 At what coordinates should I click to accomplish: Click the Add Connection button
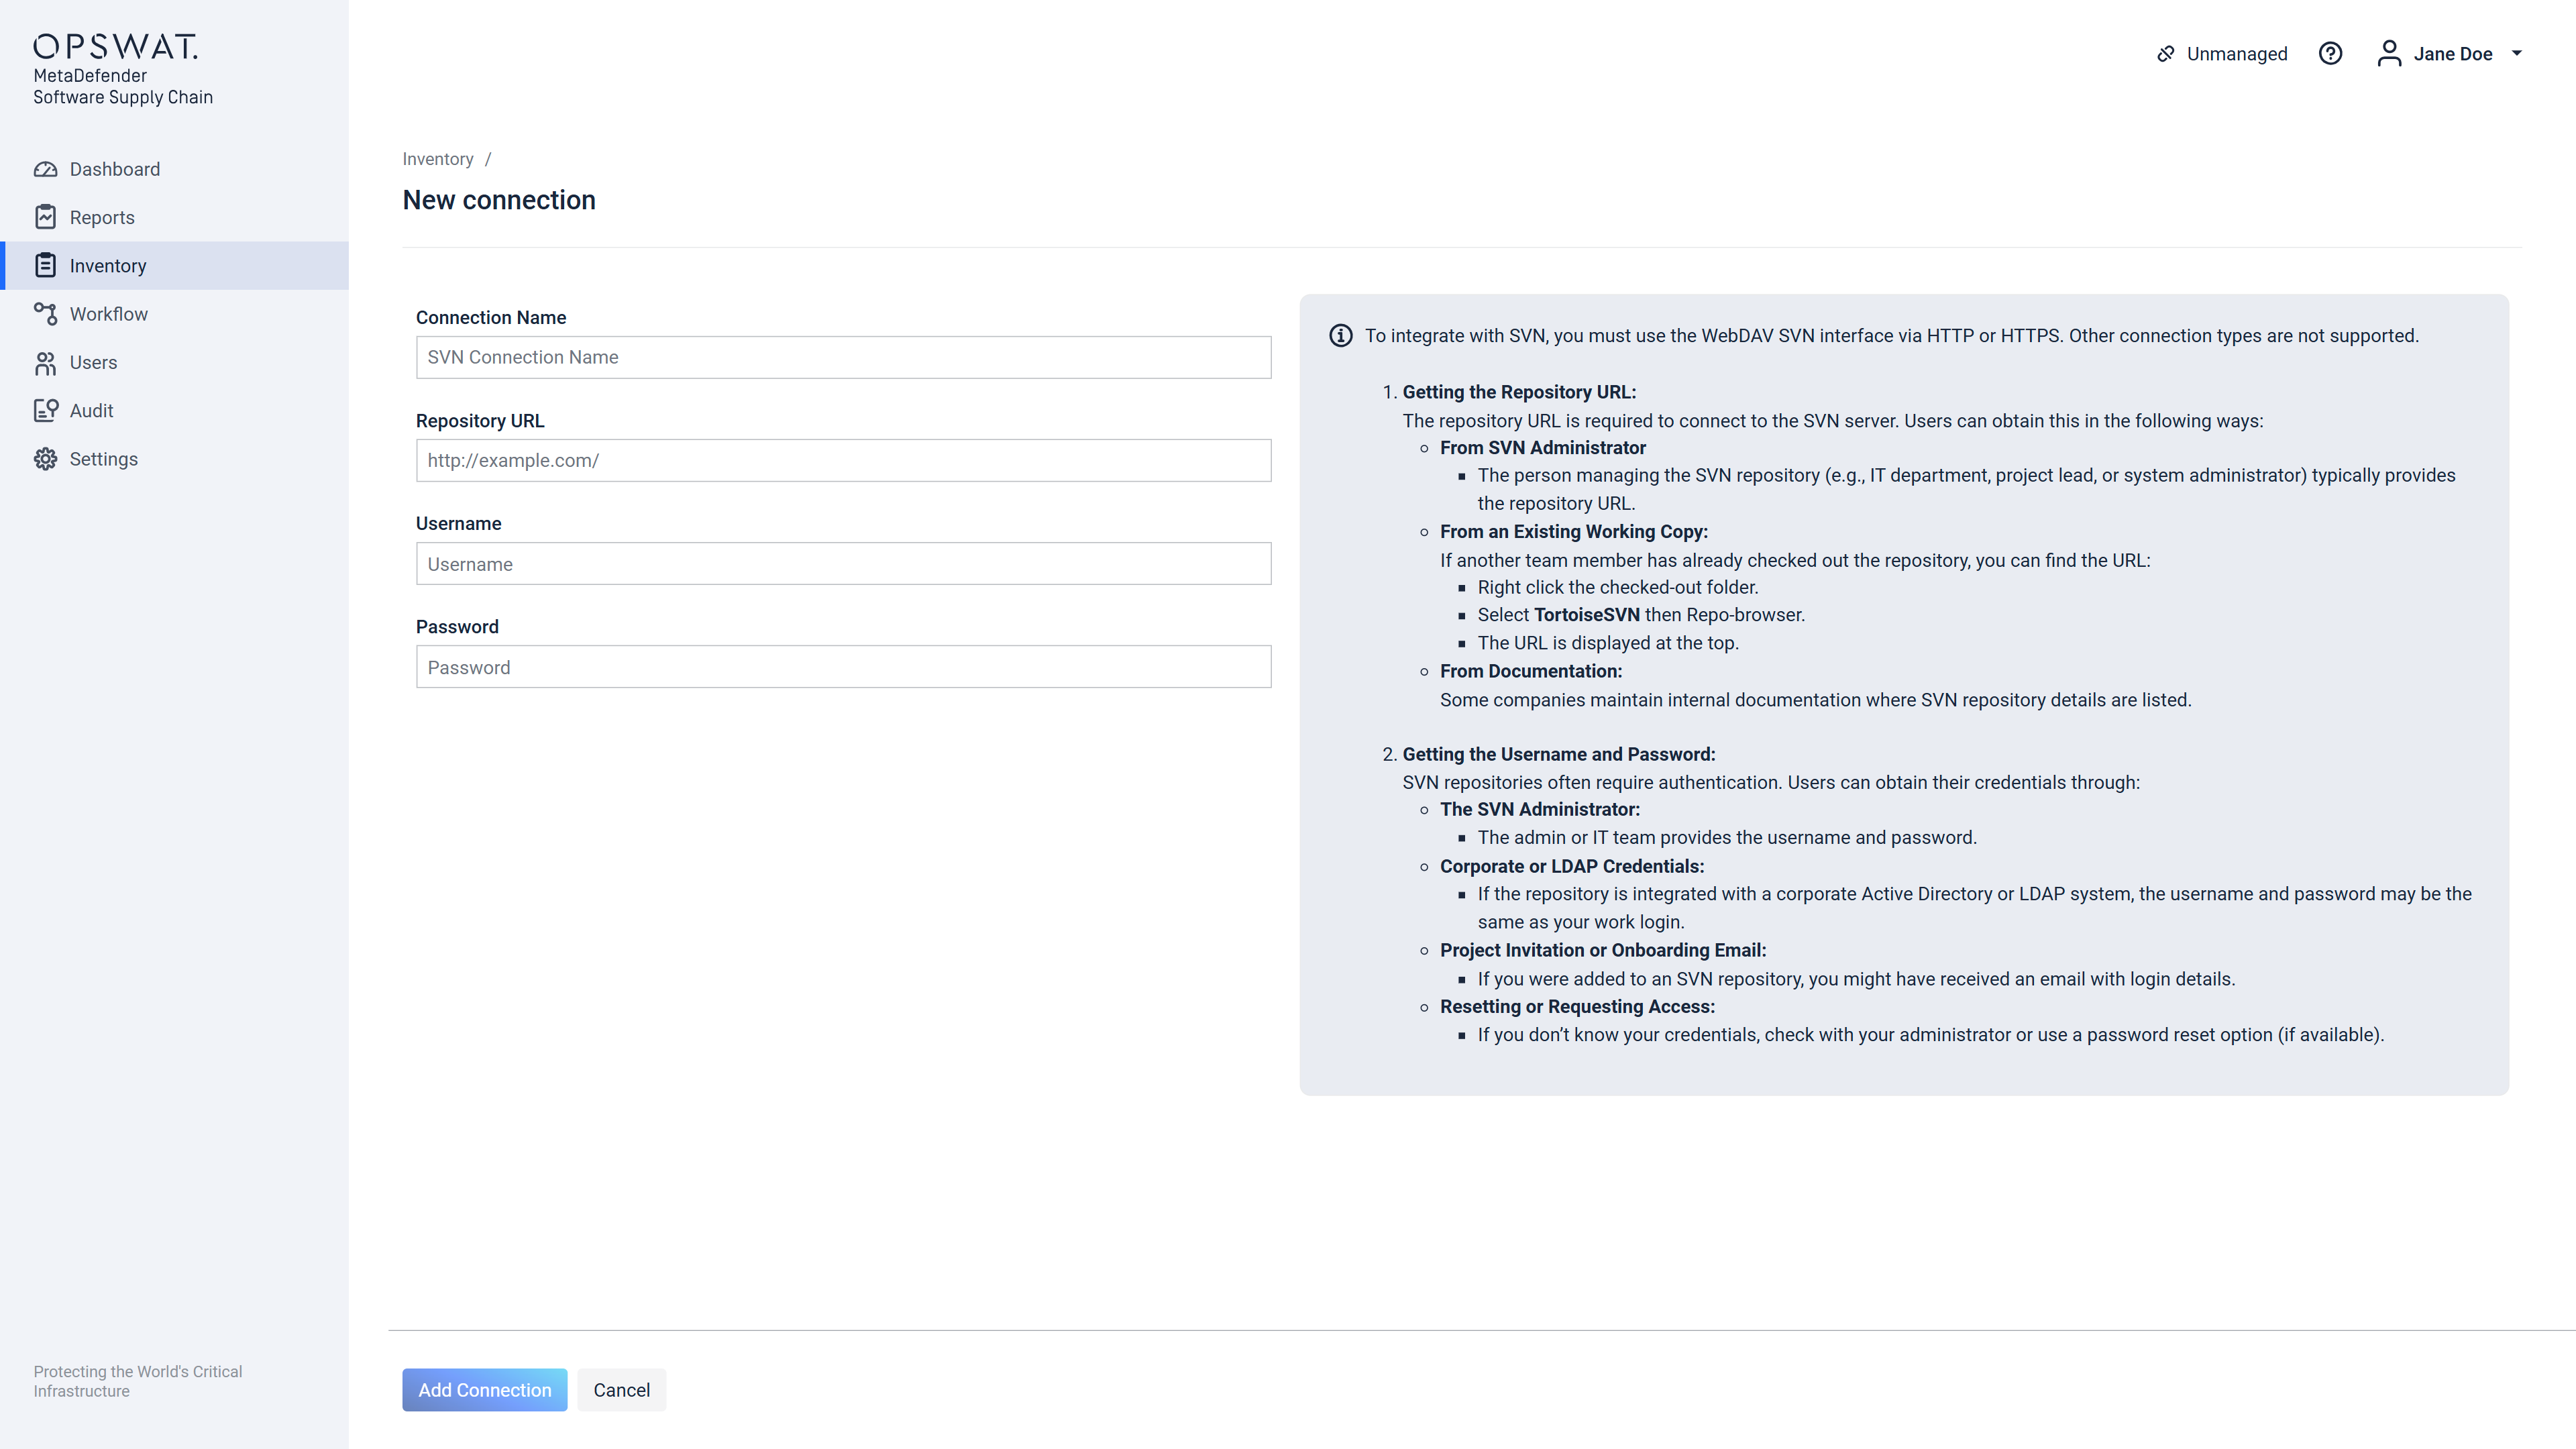[484, 1390]
